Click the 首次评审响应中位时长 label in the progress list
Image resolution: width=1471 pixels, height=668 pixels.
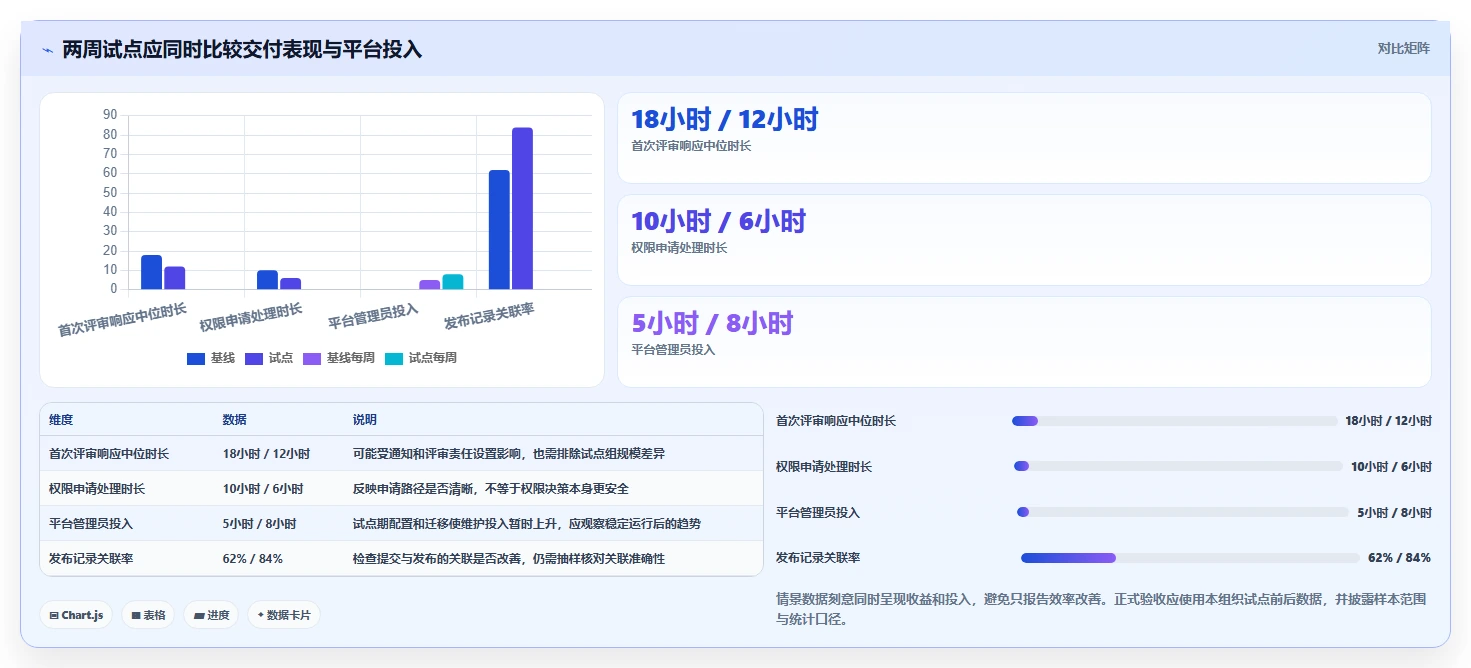click(836, 421)
